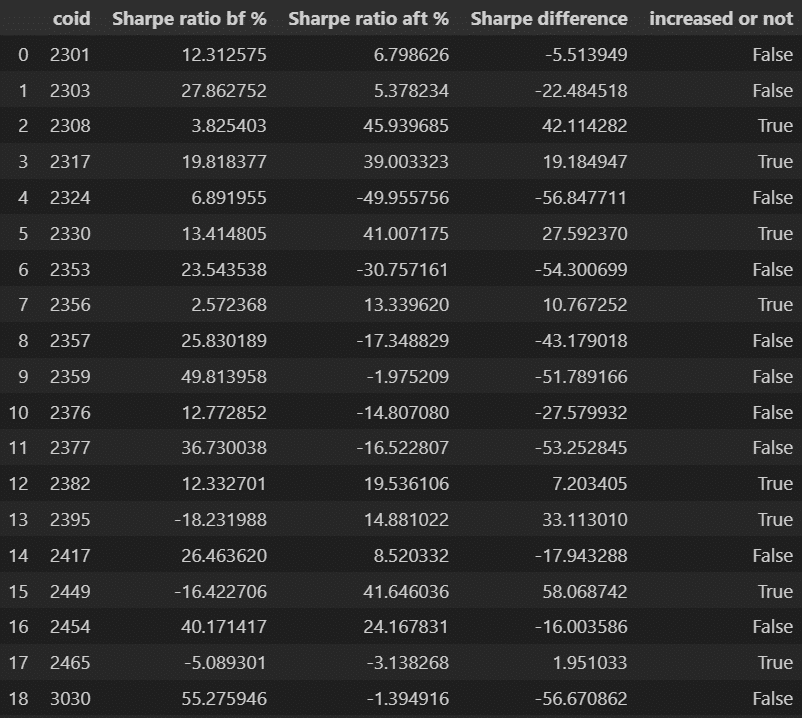This screenshot has width=802, height=718.
Task: Select the row index 9 cell
Action: point(23,377)
